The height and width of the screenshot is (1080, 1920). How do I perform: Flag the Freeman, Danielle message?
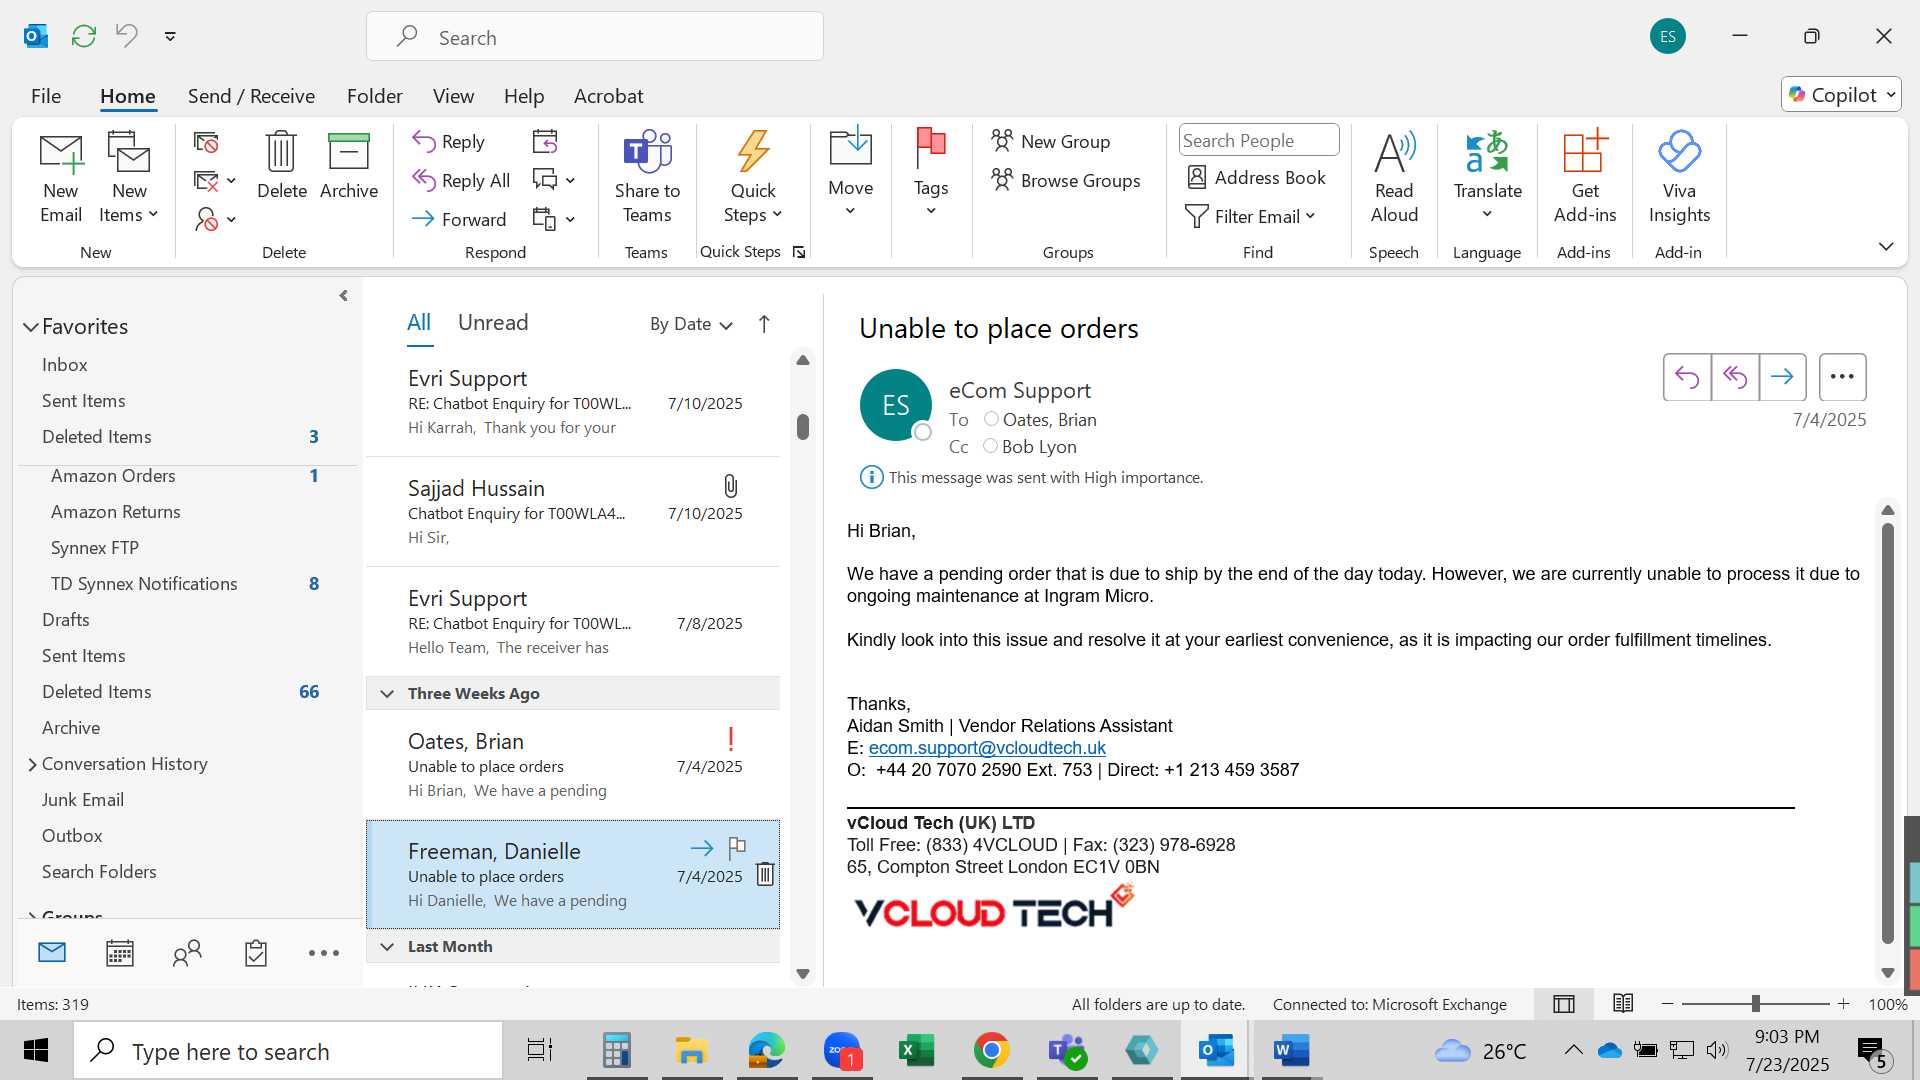point(737,848)
